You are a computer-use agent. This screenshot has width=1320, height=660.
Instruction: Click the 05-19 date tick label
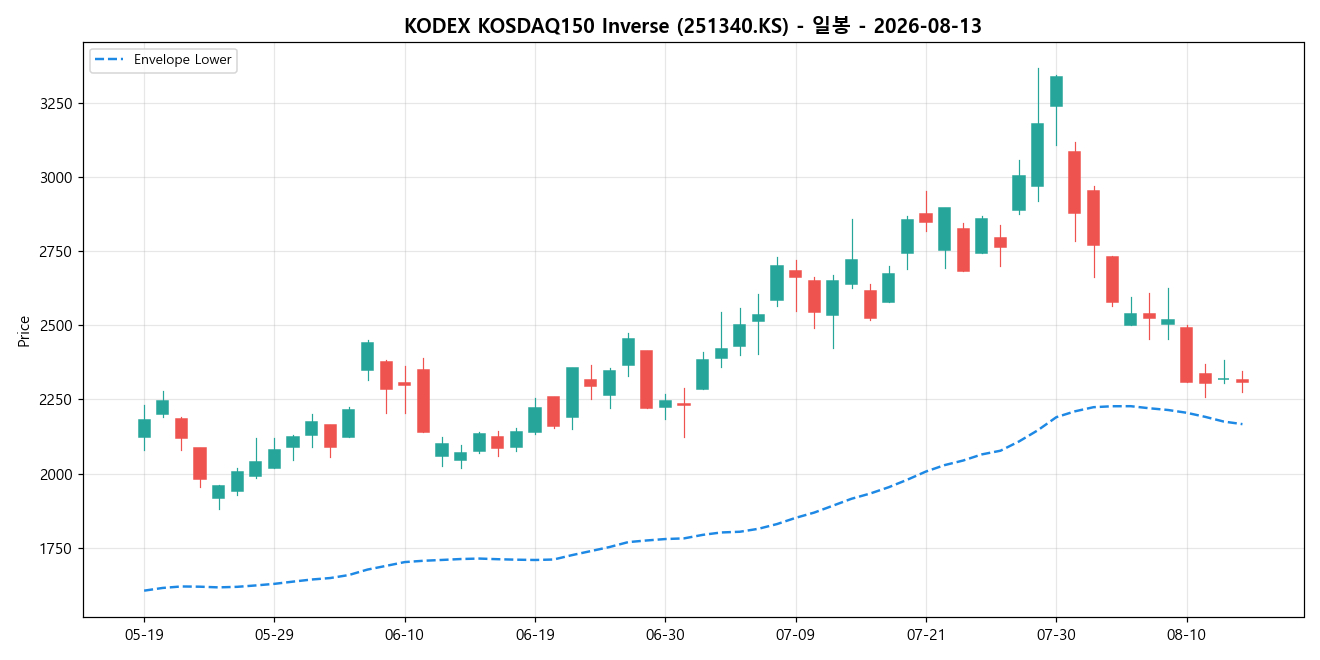coord(144,636)
